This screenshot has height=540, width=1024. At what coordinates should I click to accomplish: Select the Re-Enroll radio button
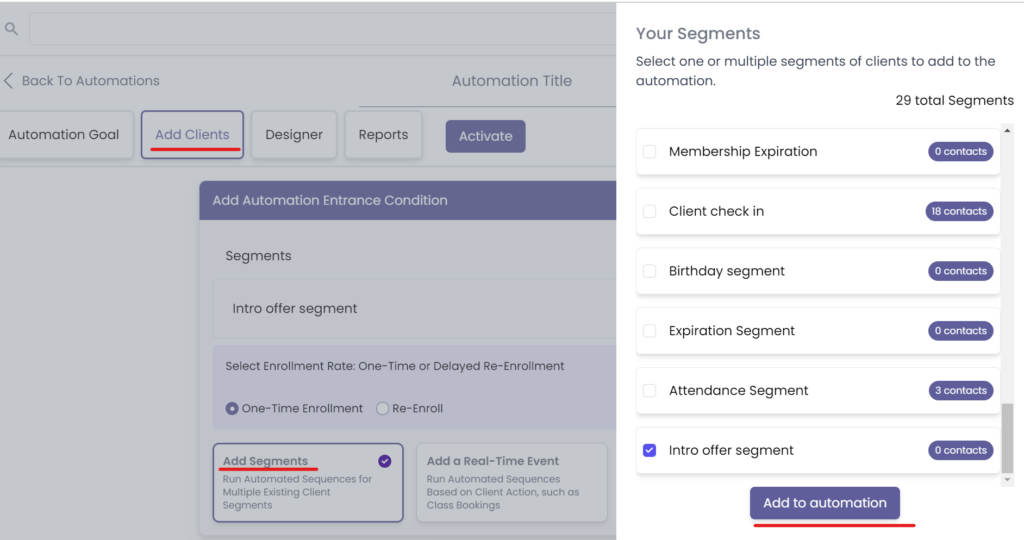click(382, 408)
